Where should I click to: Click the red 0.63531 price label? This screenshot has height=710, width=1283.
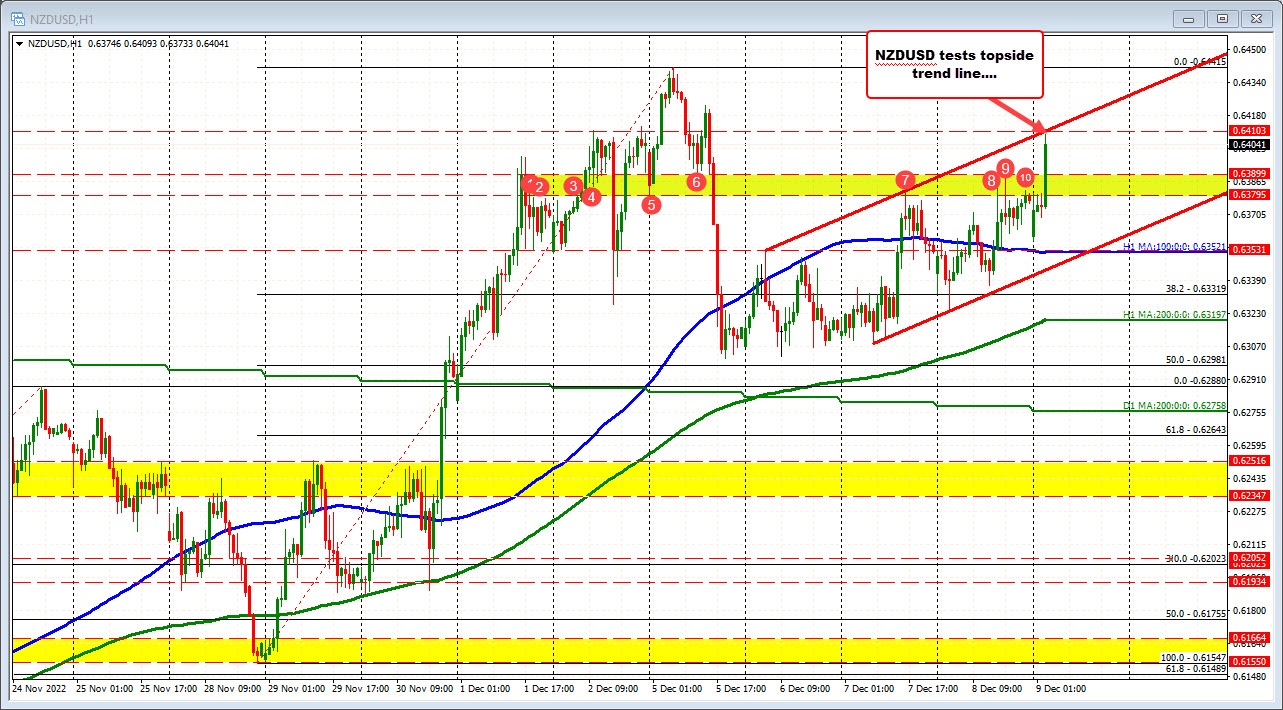(x=1249, y=249)
